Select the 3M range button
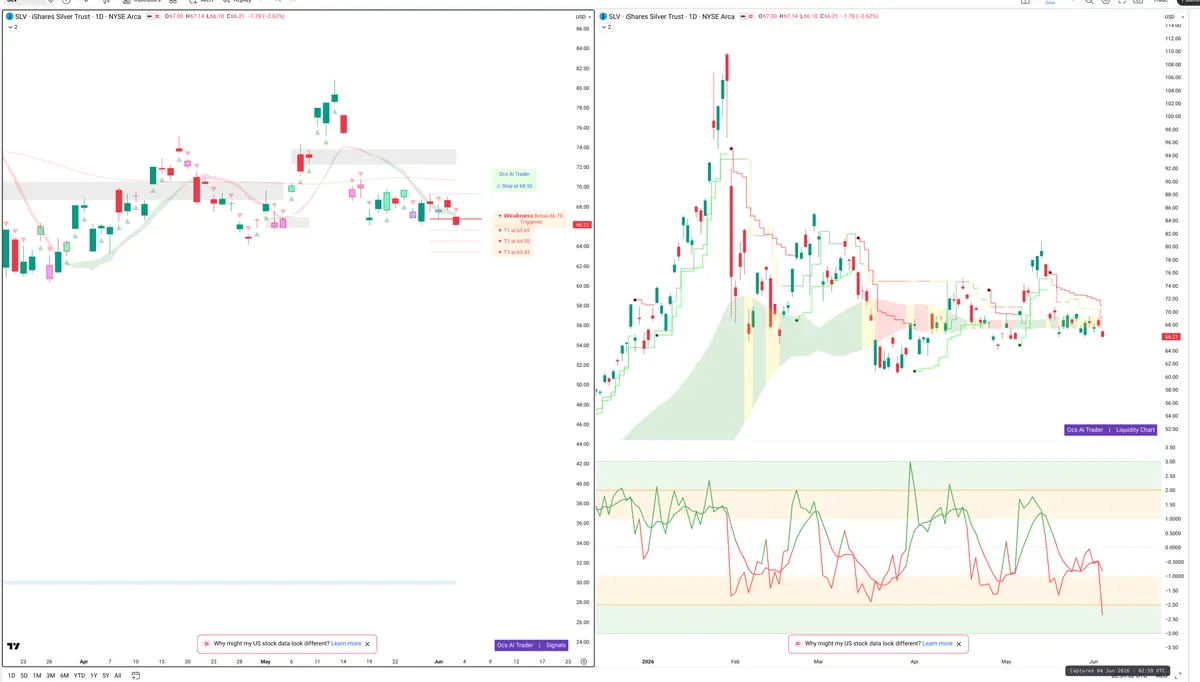This screenshot has height=682, width=1200. (x=51, y=676)
